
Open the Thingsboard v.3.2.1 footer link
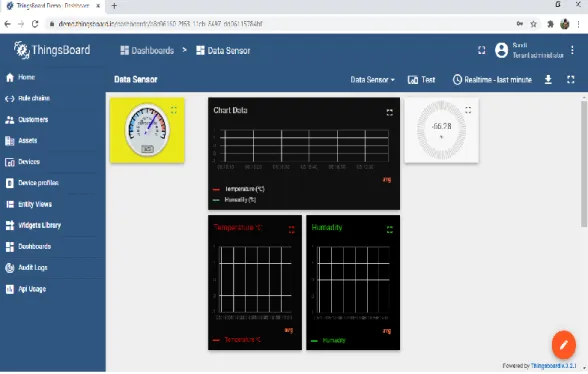[554, 366]
